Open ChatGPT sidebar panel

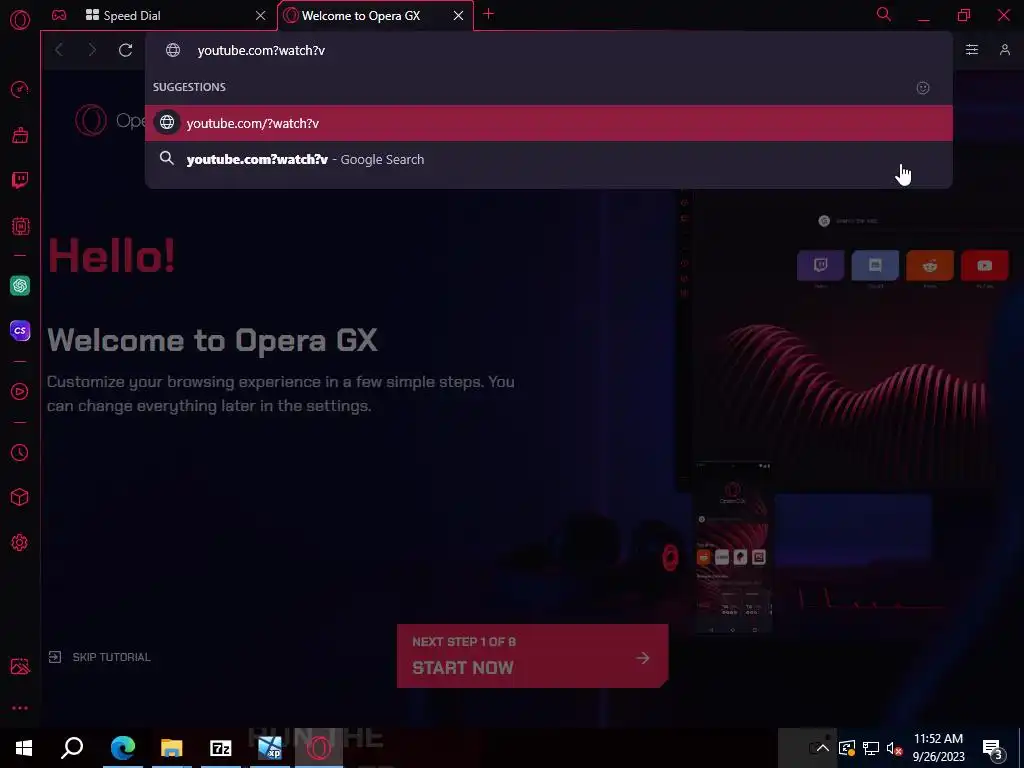click(20, 285)
